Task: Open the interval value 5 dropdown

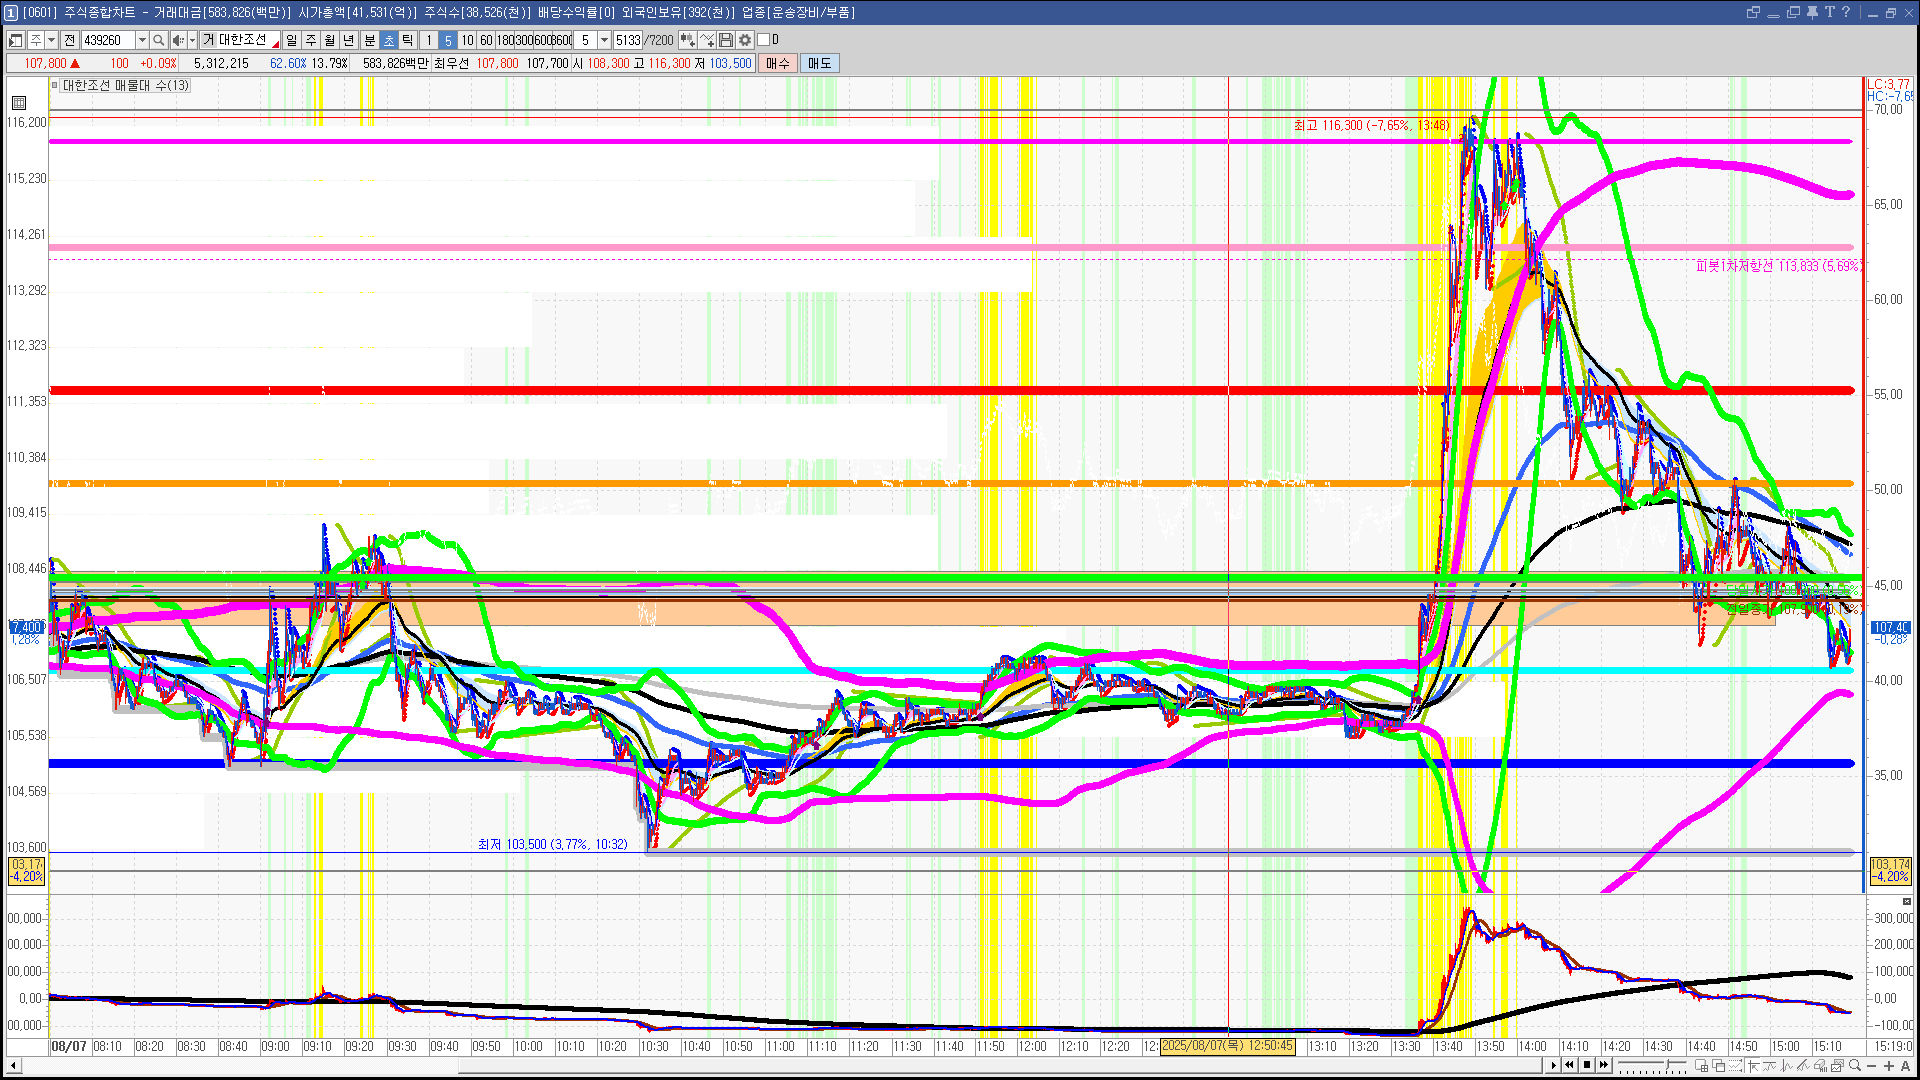Action: 604,40
